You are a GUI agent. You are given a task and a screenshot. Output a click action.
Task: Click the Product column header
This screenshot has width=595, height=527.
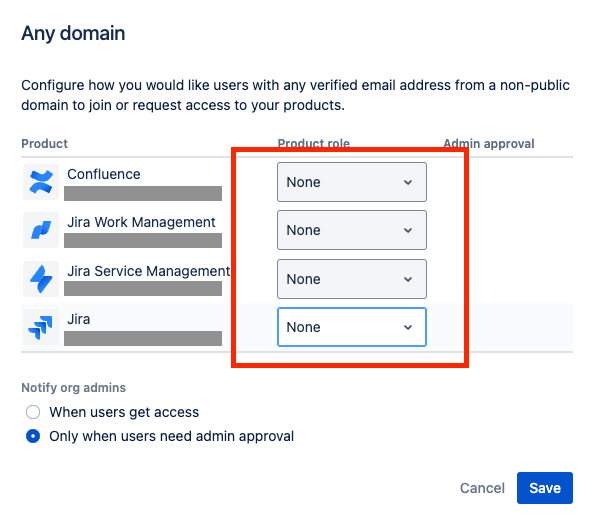44,143
